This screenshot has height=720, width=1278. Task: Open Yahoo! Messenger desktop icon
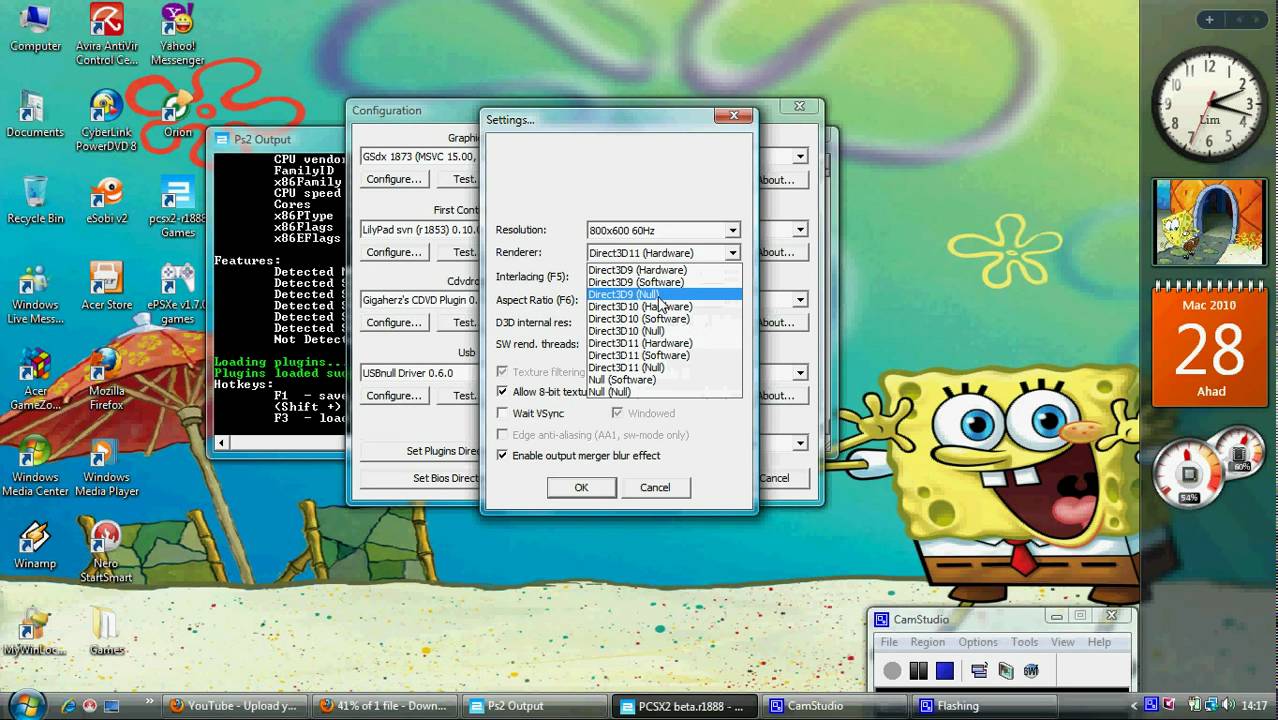tap(177, 35)
